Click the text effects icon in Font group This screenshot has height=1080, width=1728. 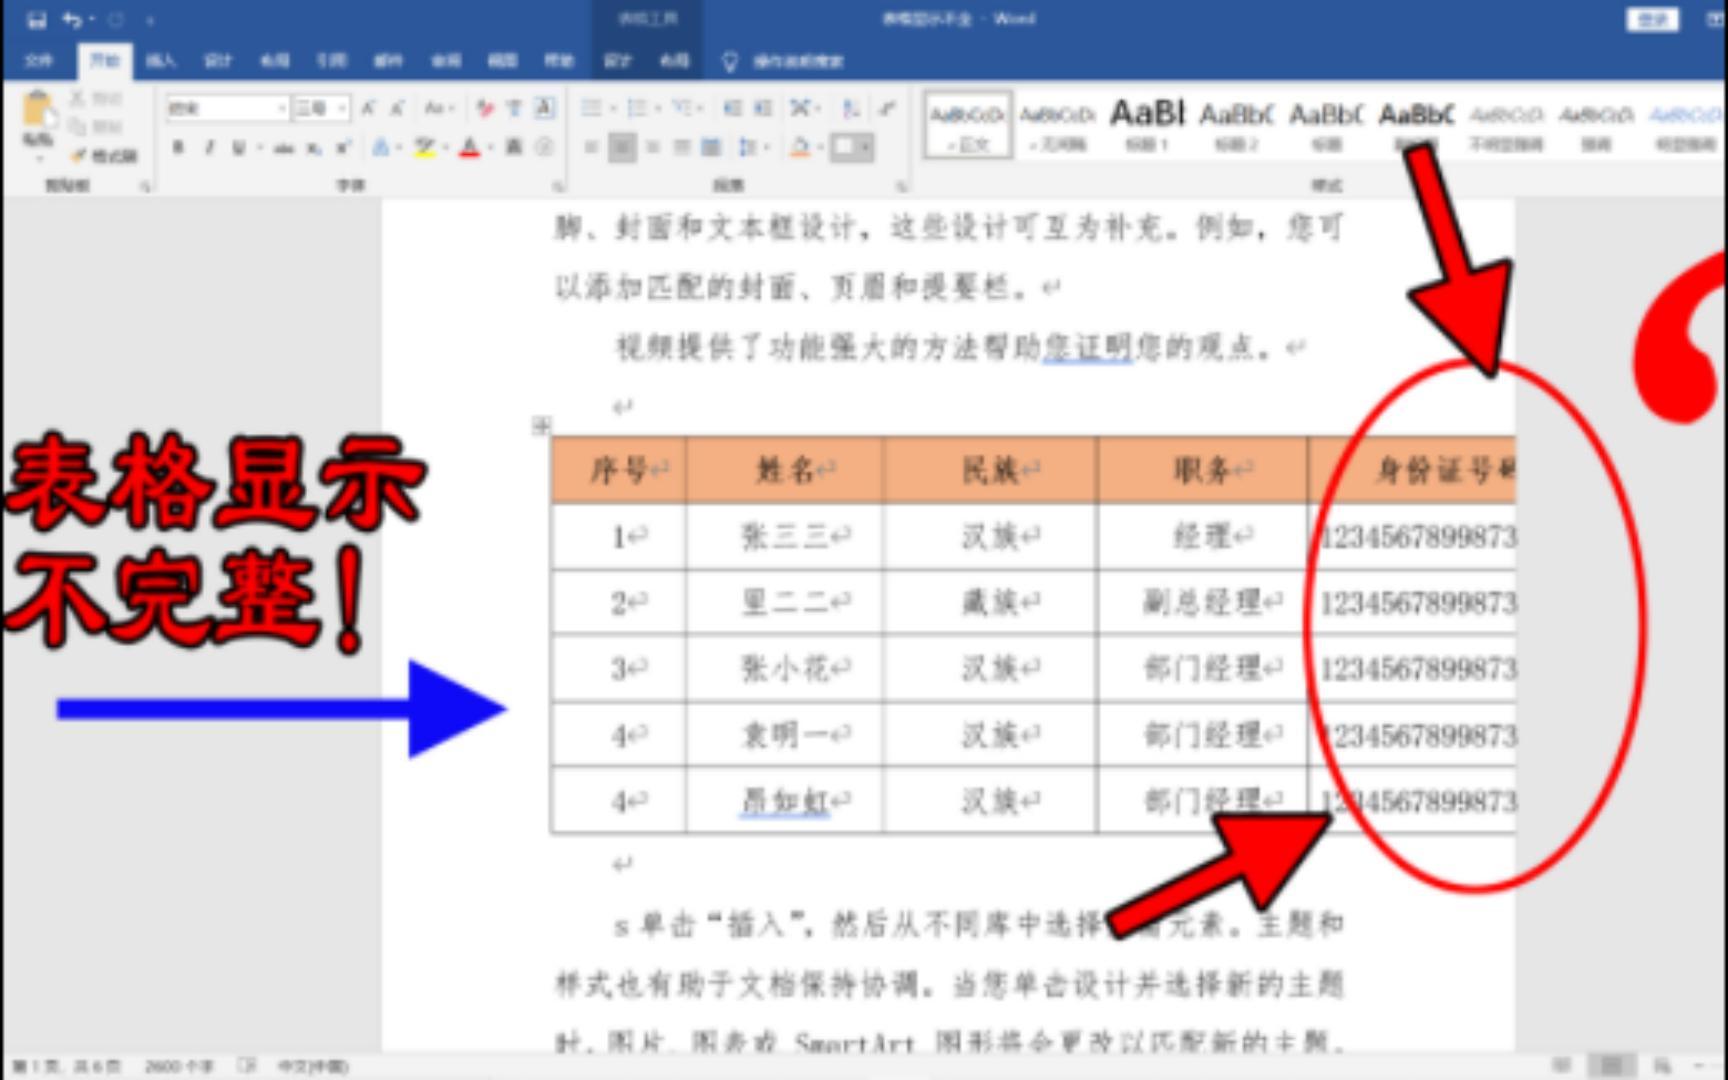pos(380,148)
